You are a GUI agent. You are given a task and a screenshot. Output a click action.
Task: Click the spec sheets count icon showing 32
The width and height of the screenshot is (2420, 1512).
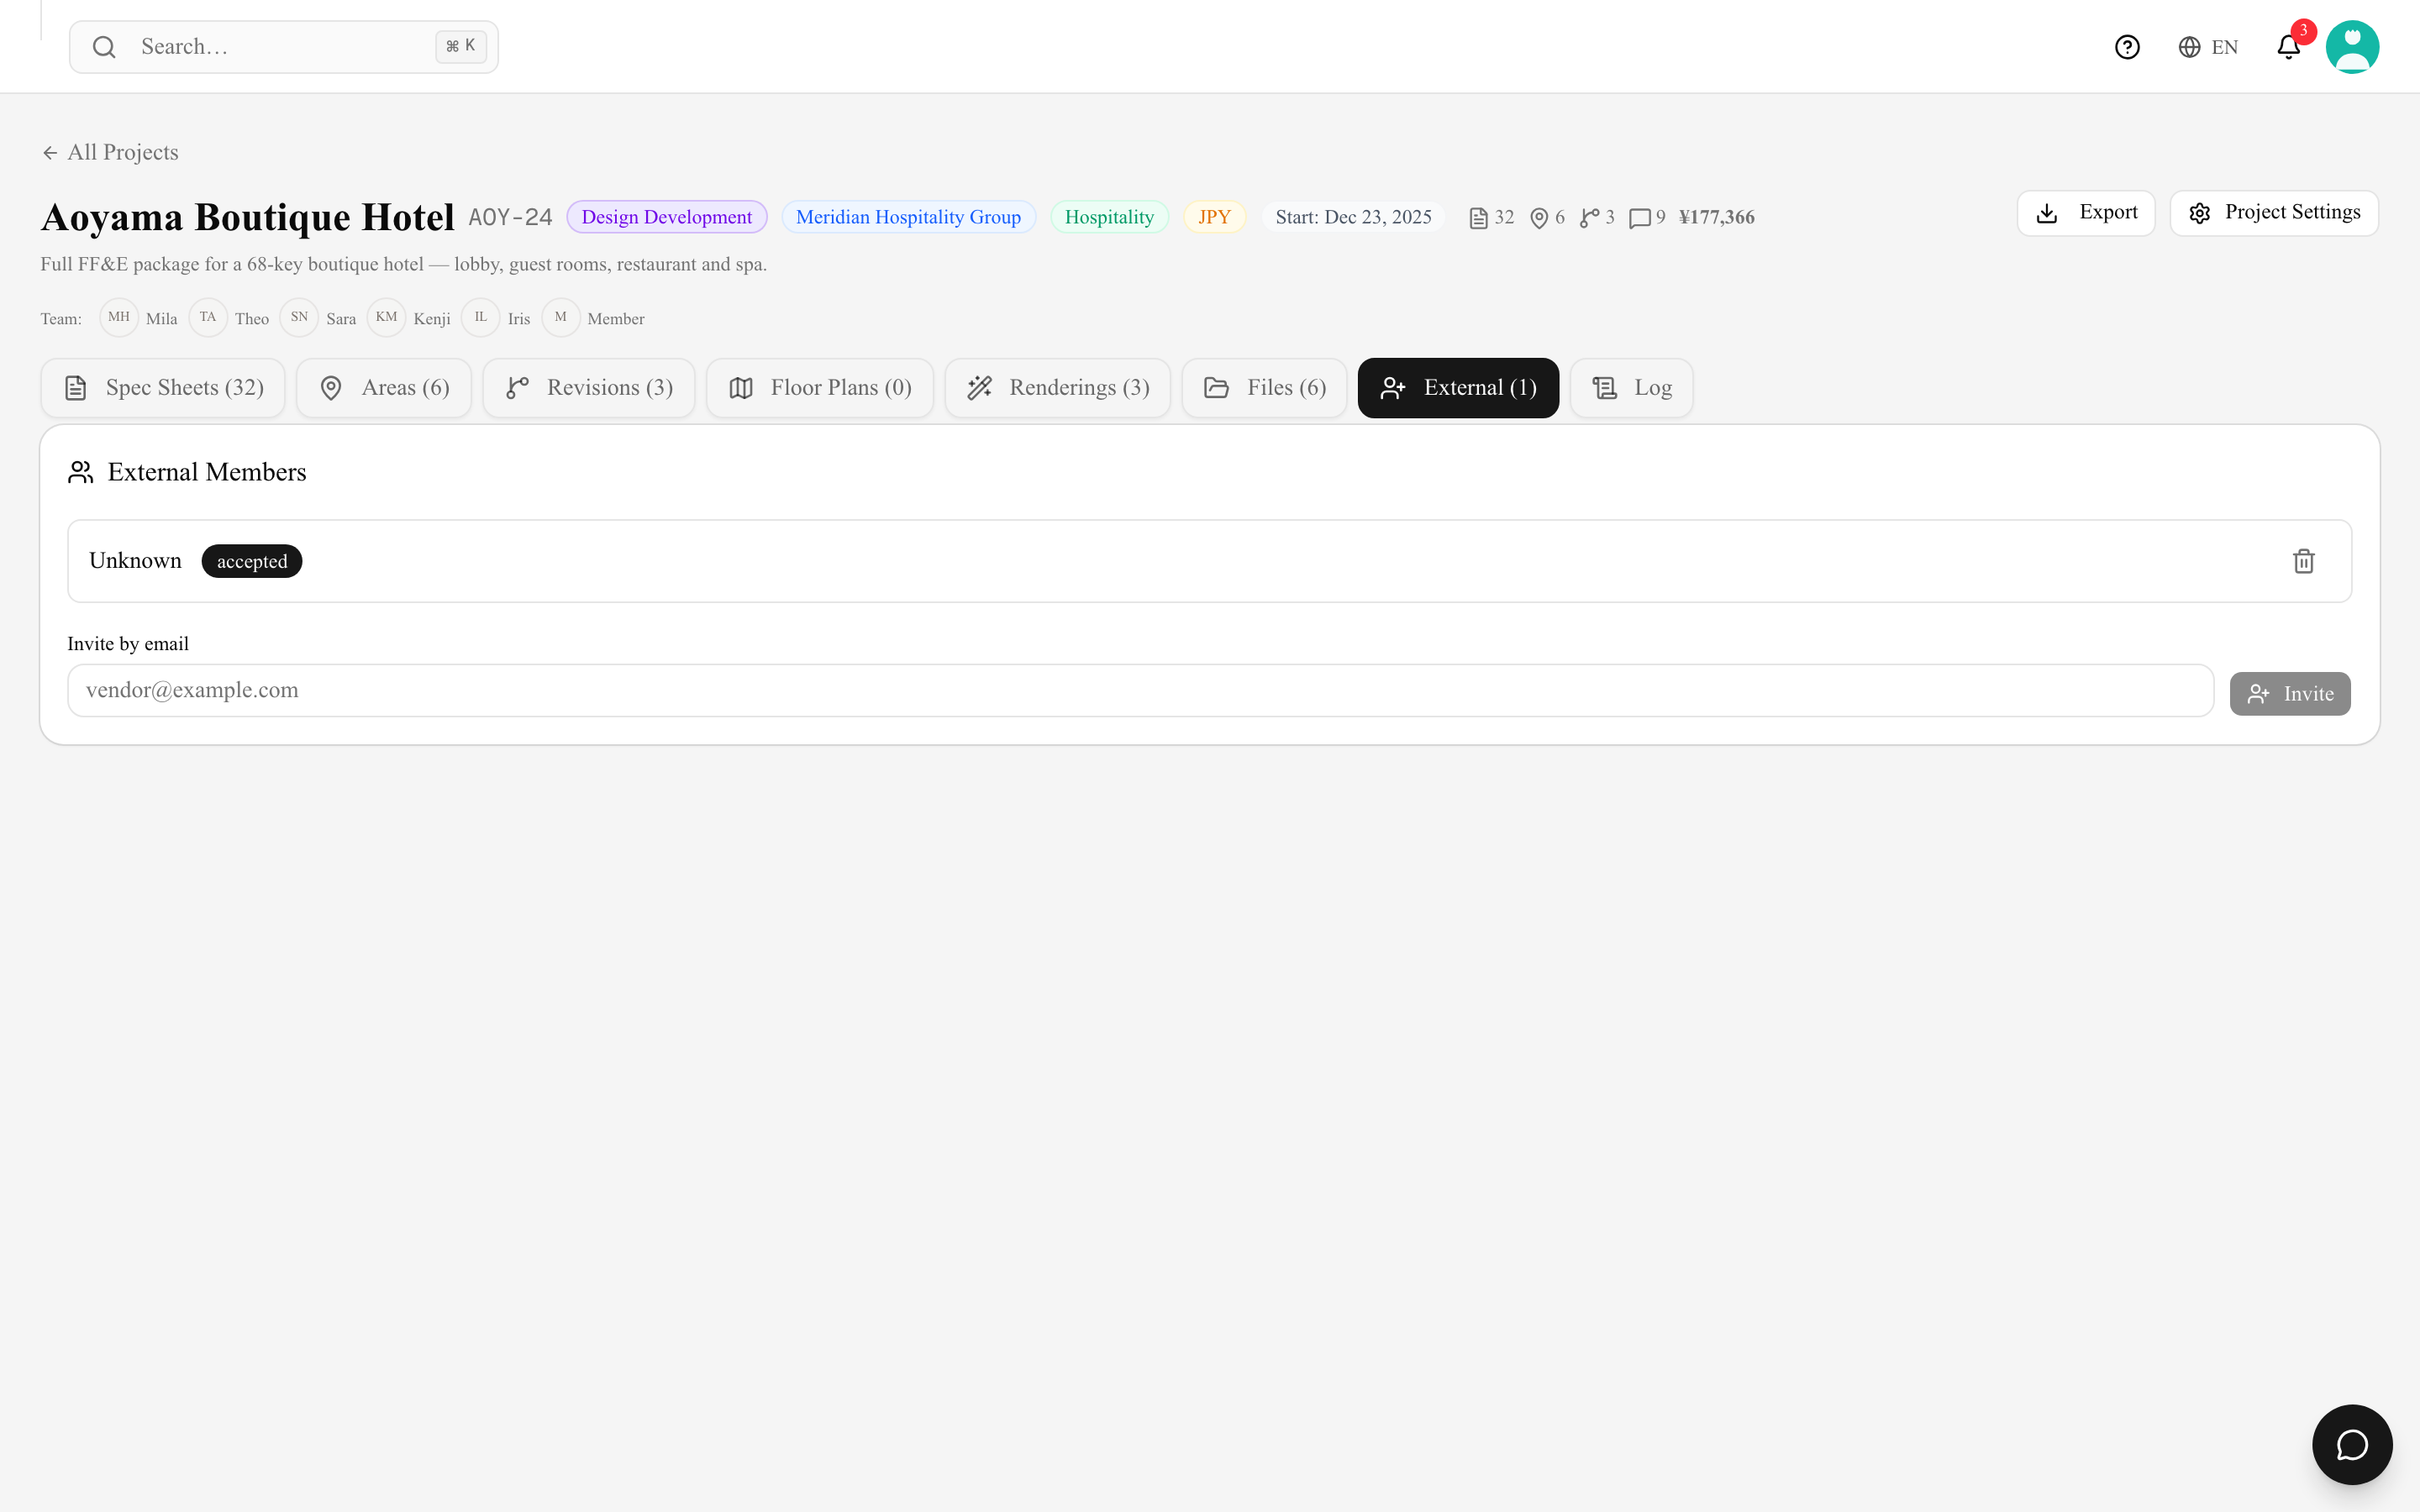click(x=1478, y=218)
